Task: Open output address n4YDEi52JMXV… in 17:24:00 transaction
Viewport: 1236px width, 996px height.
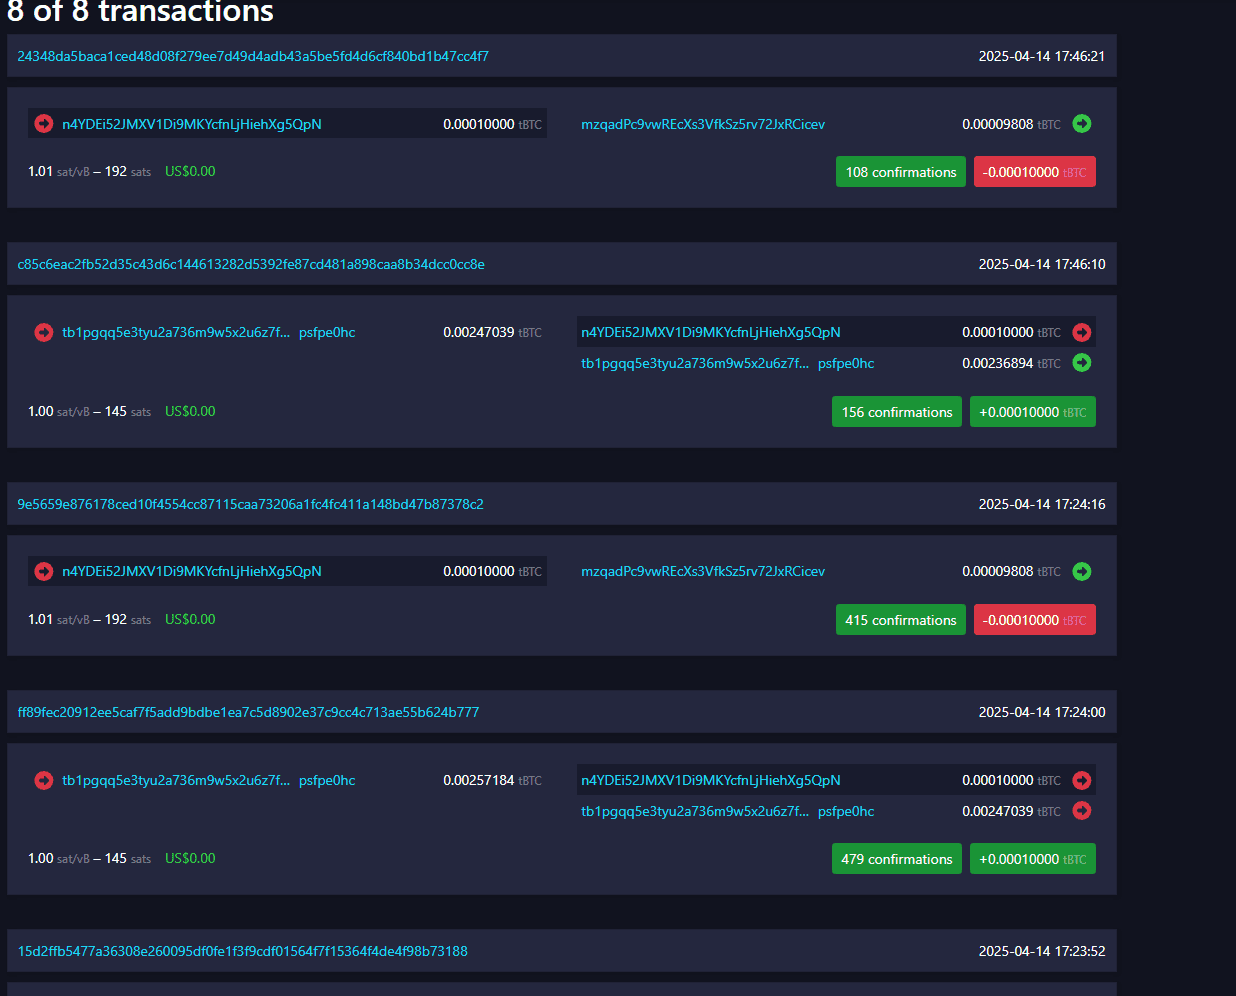Action: tap(711, 780)
